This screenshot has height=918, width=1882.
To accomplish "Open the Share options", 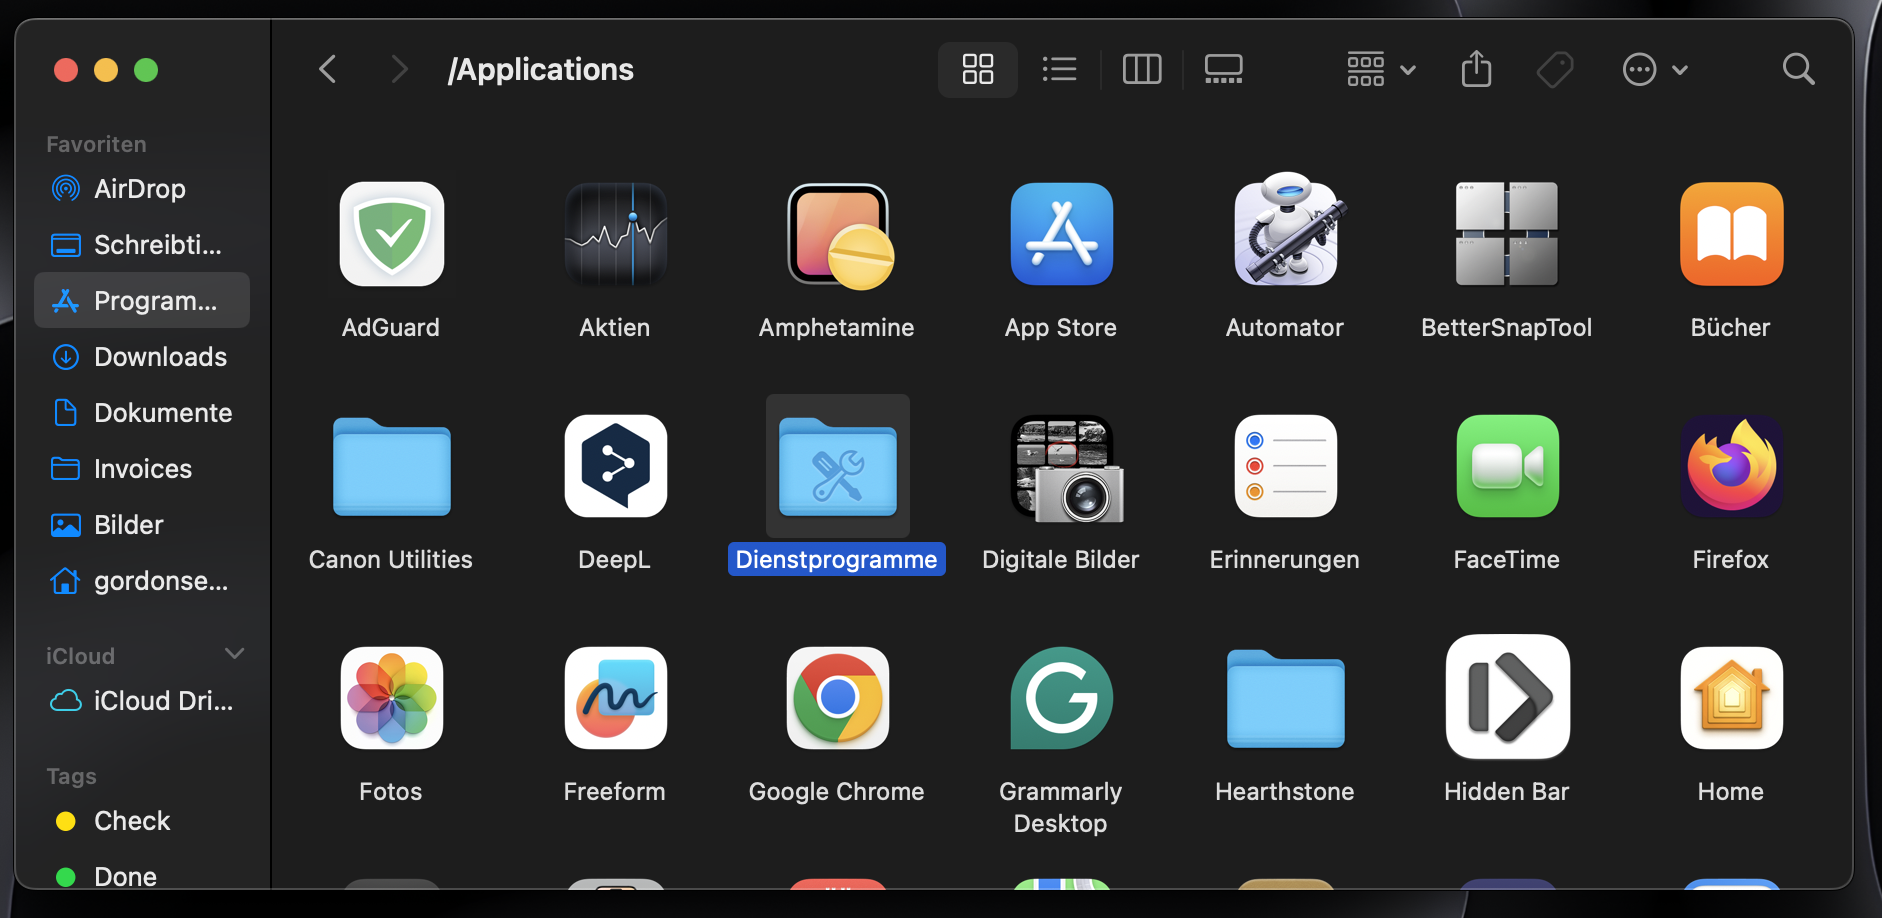I will [x=1477, y=69].
